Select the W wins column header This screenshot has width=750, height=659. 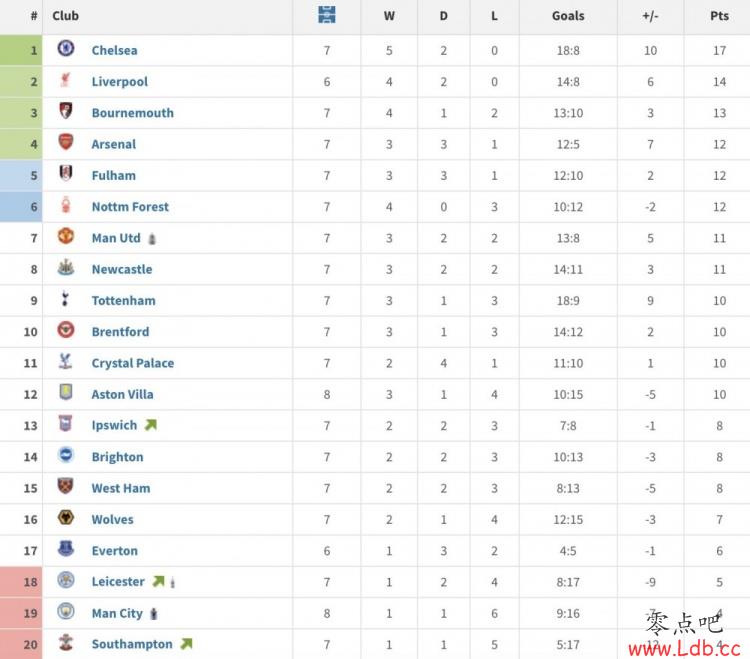[389, 16]
